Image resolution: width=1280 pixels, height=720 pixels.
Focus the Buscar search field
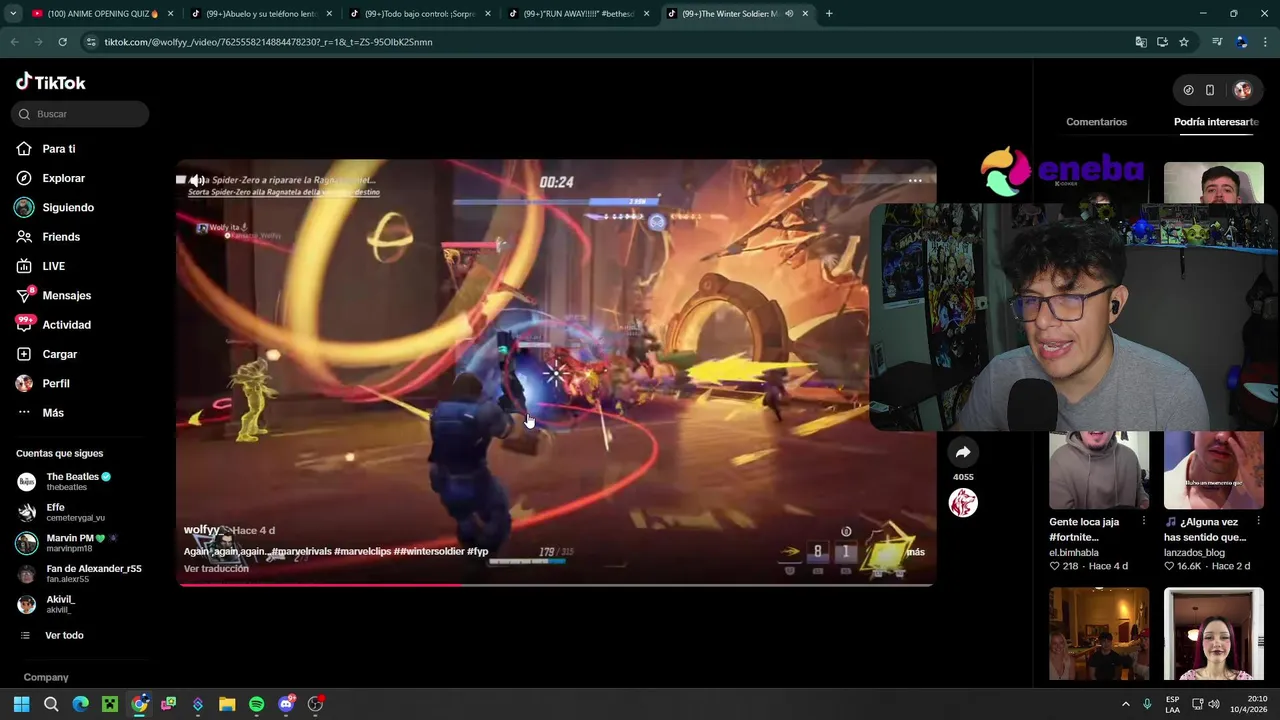pyautogui.click(x=80, y=114)
